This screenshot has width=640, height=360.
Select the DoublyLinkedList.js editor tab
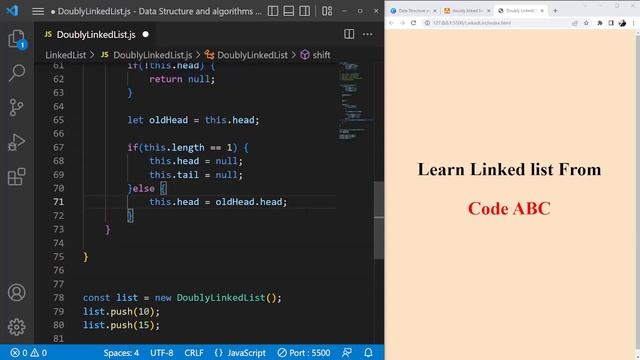(96, 35)
